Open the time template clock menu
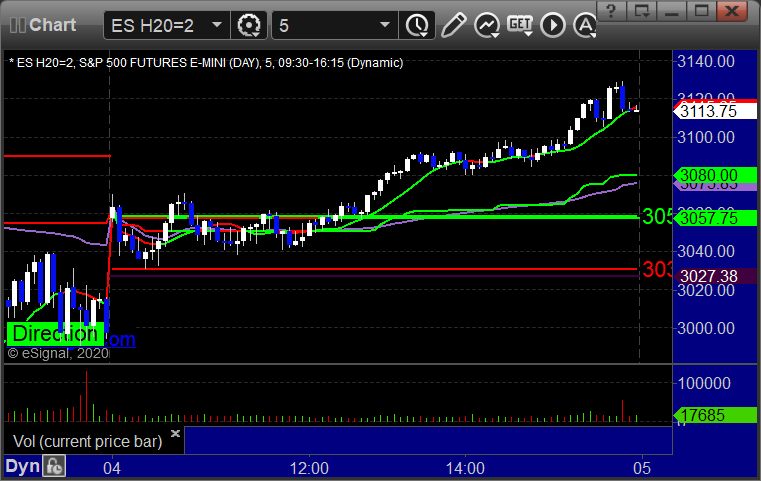Viewport: 761px width, 481px height. click(x=417, y=25)
